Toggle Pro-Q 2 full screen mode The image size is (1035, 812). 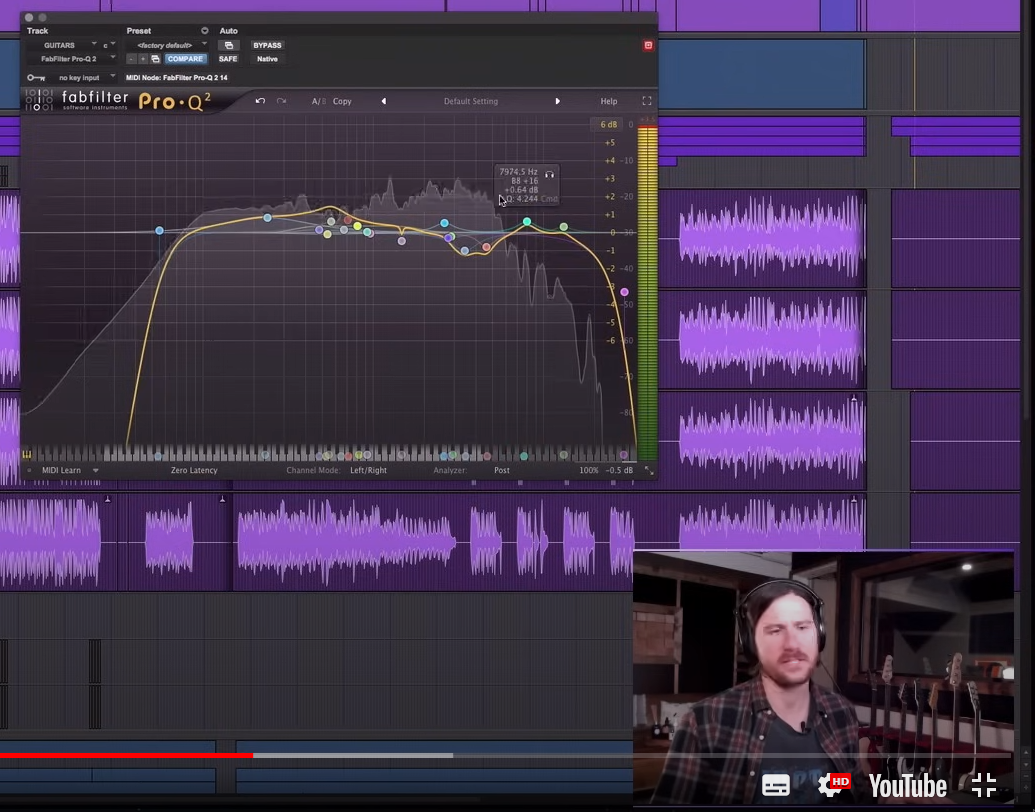(x=647, y=101)
